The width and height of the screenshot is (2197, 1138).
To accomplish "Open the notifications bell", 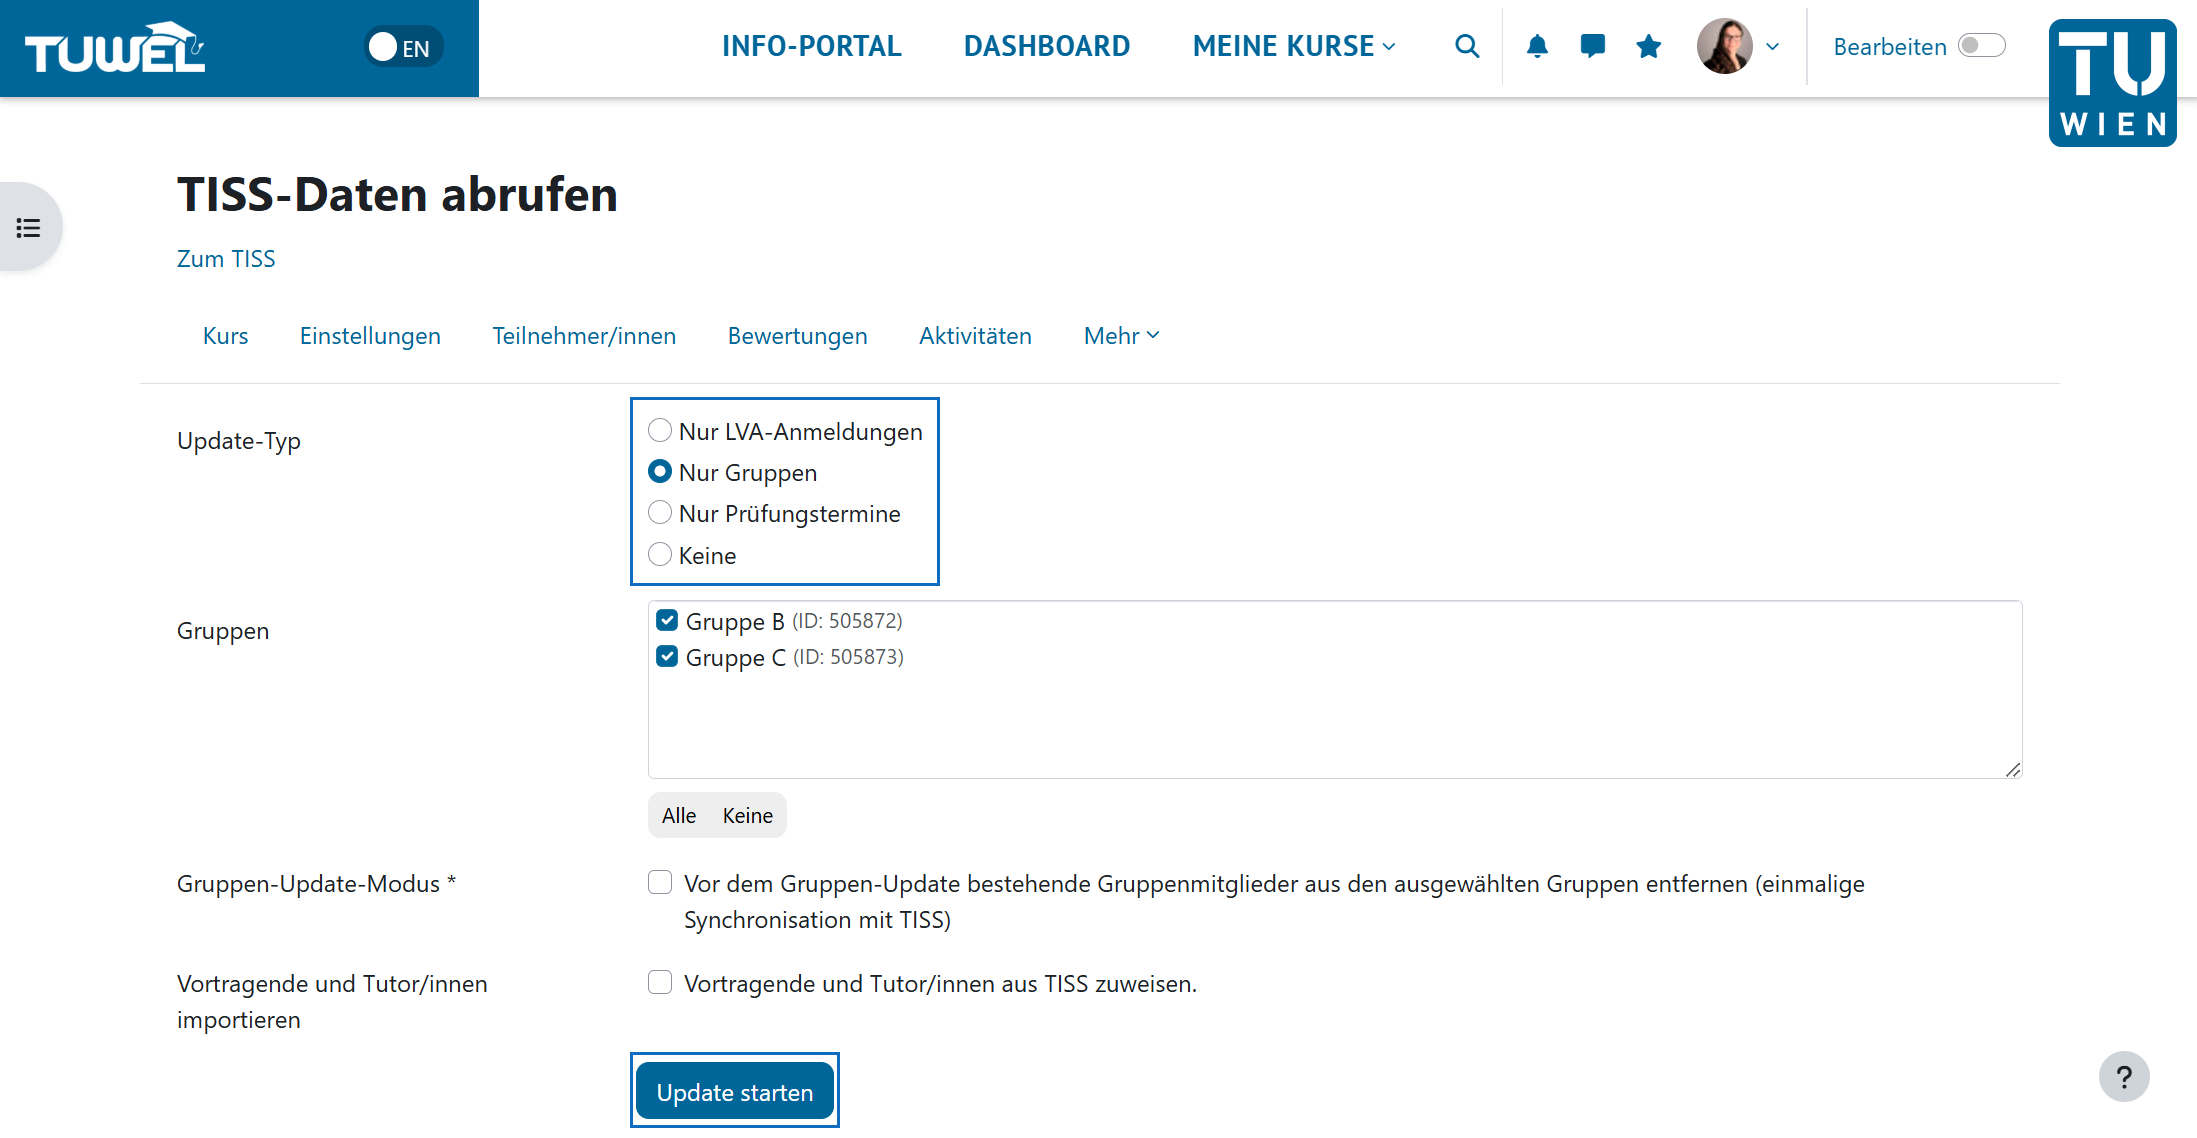I will [x=1537, y=46].
